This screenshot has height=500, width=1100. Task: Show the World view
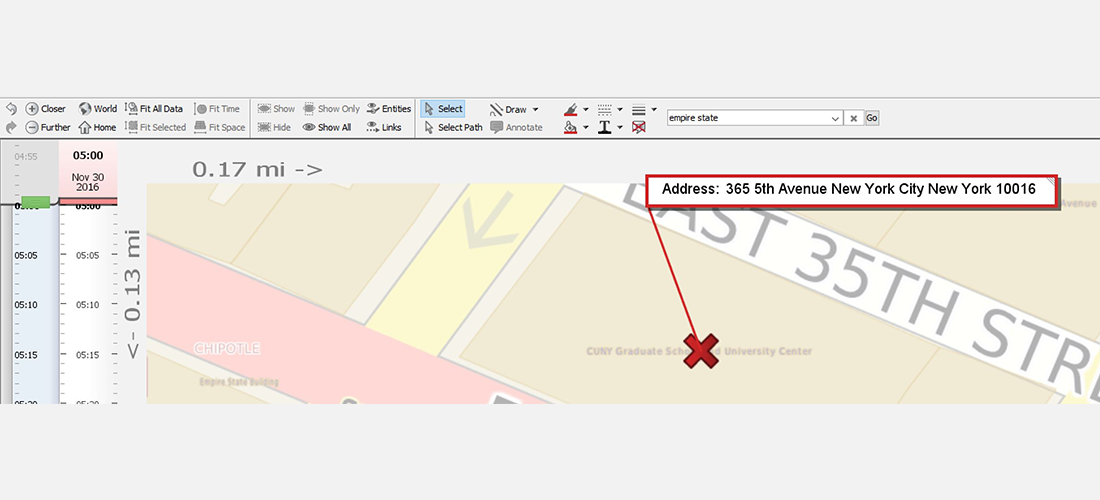(98, 109)
